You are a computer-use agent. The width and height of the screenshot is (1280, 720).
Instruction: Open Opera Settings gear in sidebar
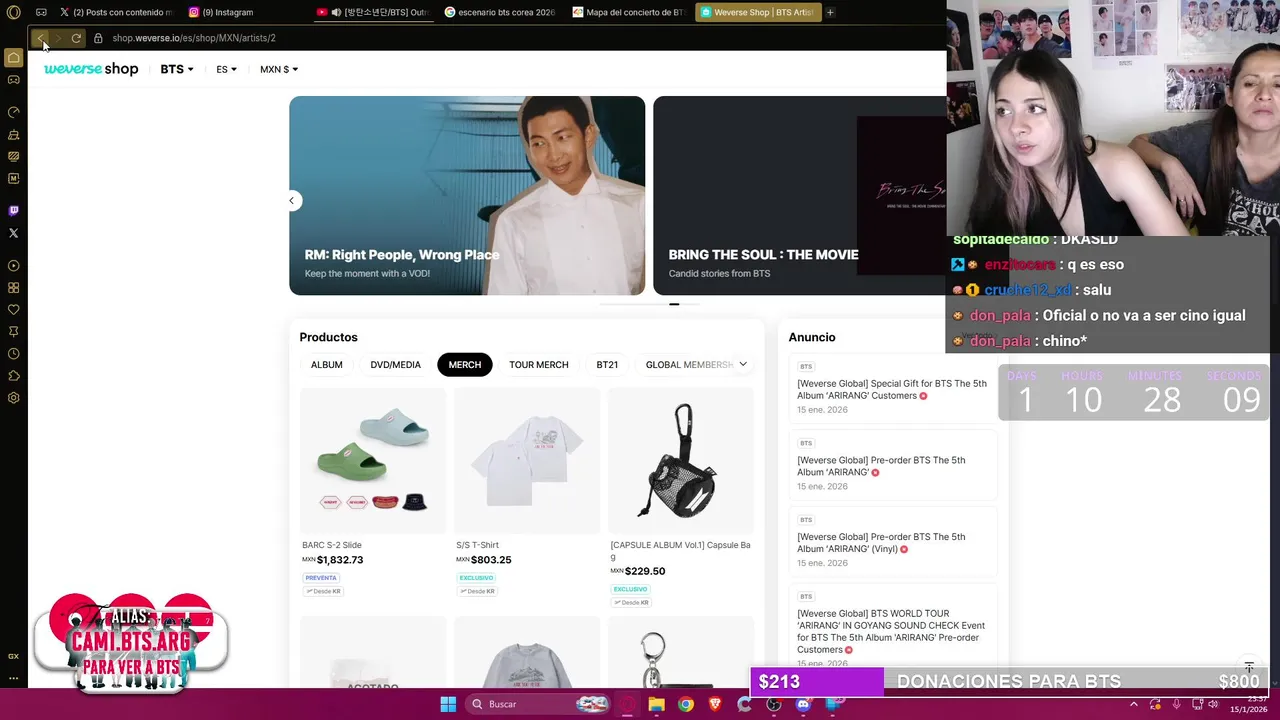click(13, 398)
